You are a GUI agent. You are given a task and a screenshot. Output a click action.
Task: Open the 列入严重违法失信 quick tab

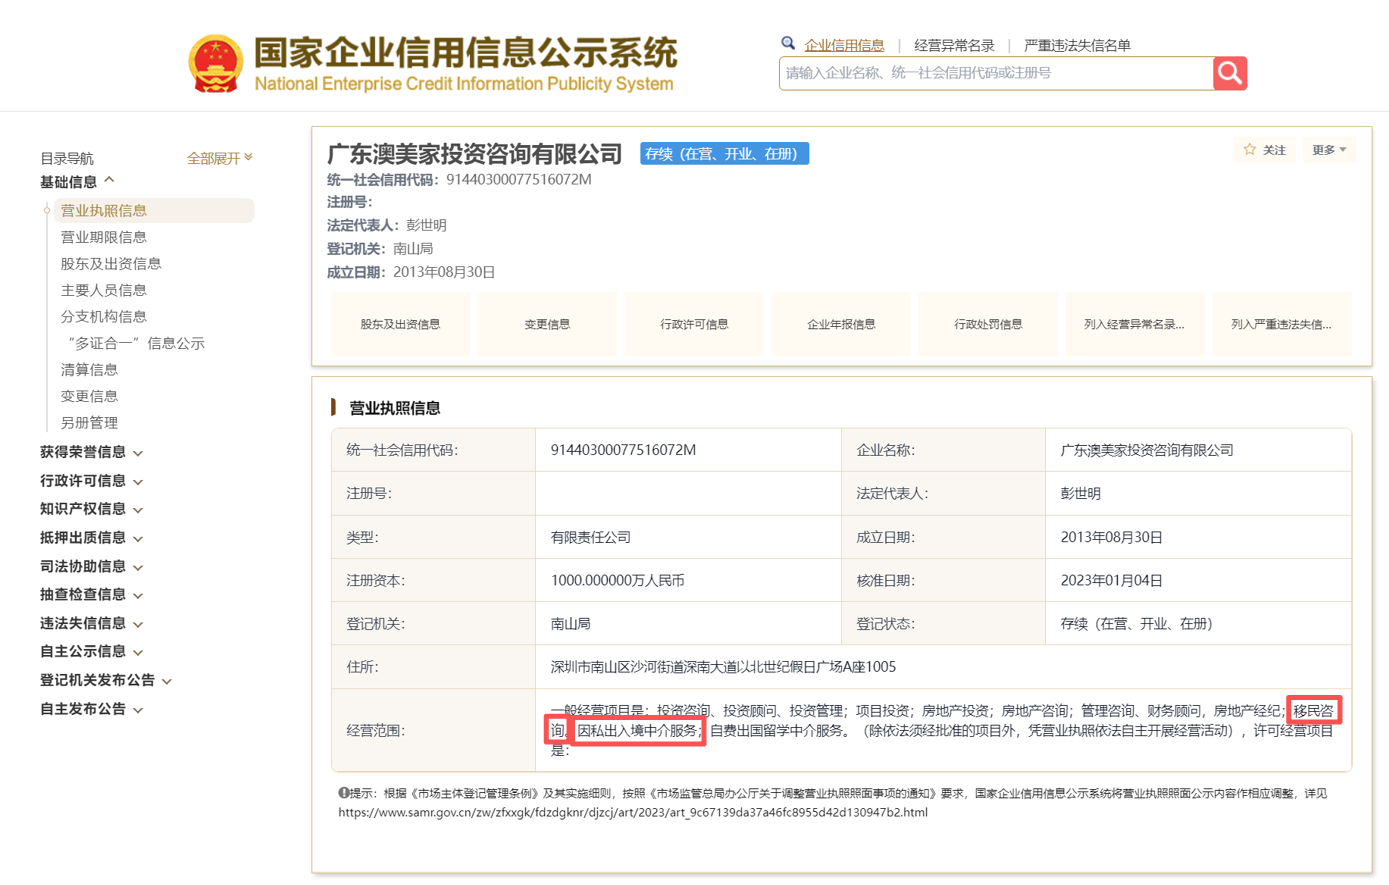tap(1281, 324)
